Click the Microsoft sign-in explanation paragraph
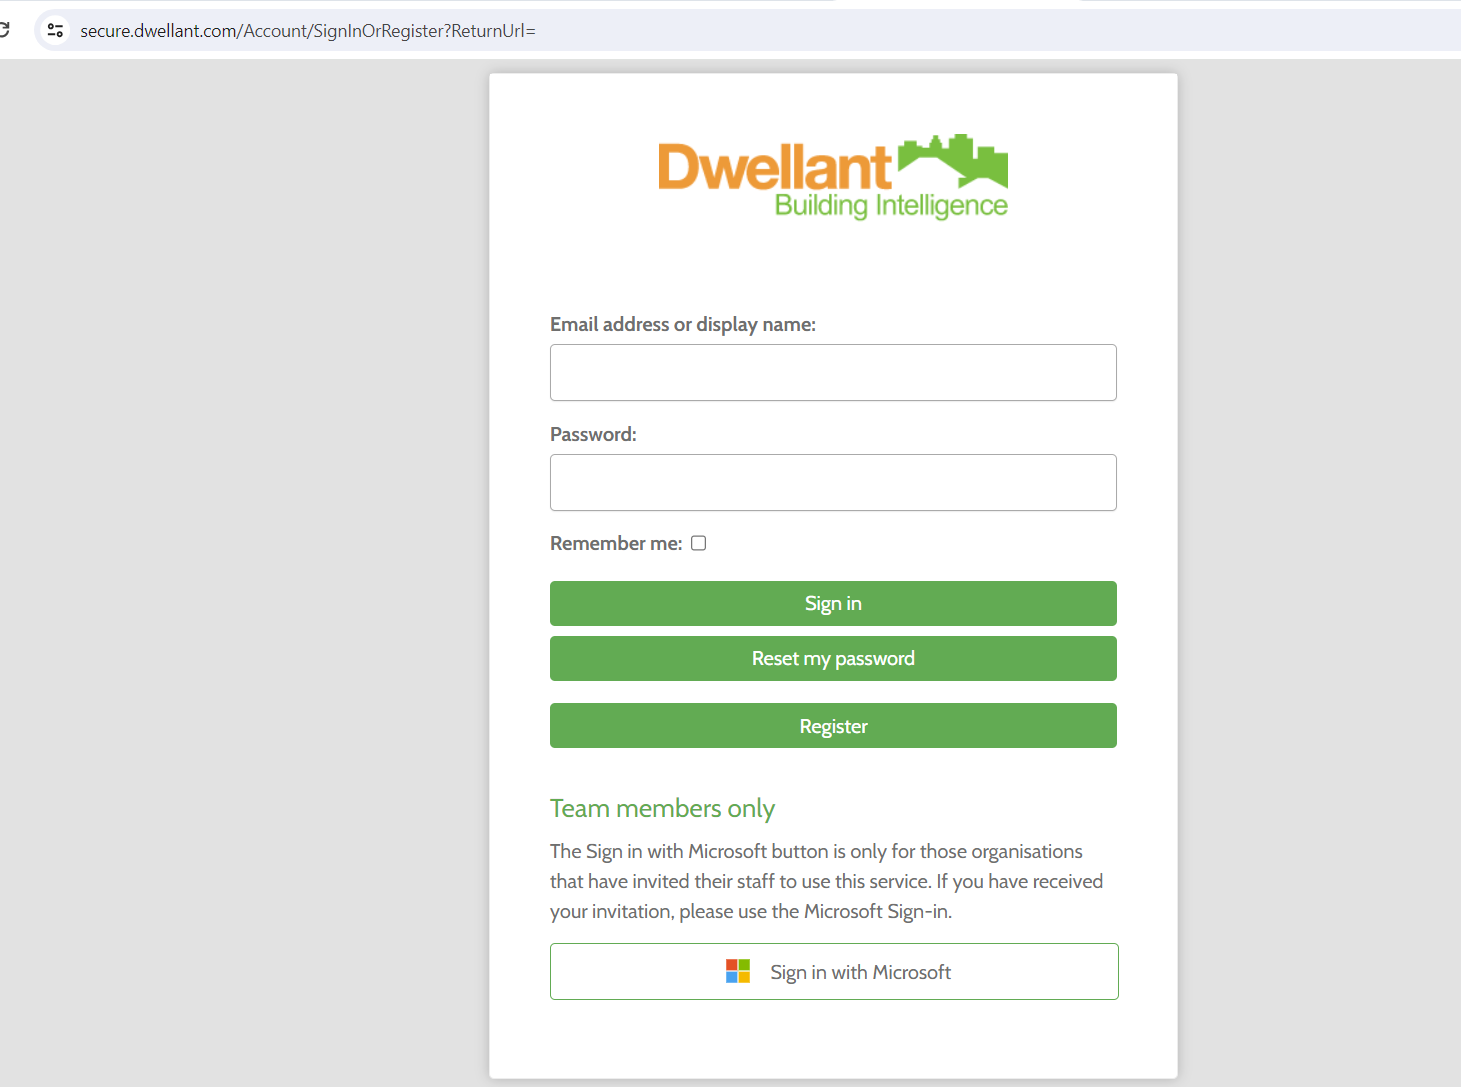The image size is (1461, 1087). coord(825,880)
